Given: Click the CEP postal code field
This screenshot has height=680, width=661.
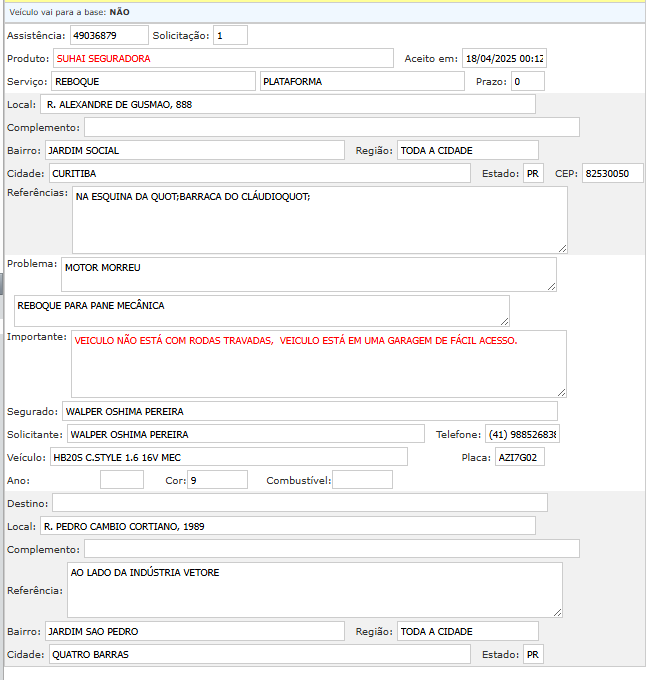Looking at the screenshot, I should point(612,173).
